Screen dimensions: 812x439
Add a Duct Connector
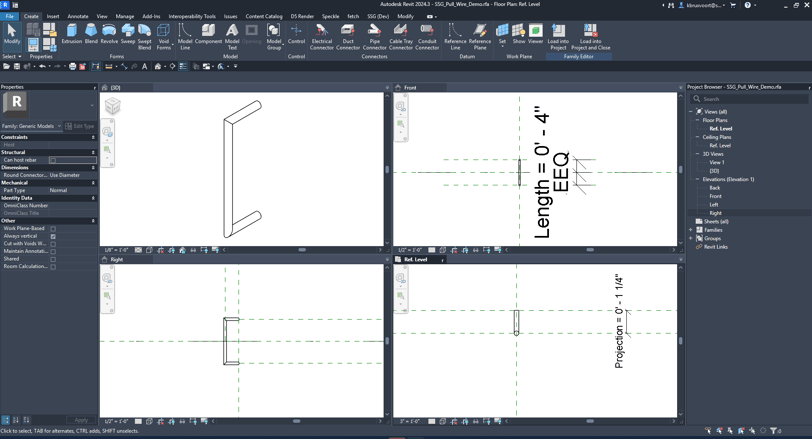pyautogui.click(x=348, y=36)
